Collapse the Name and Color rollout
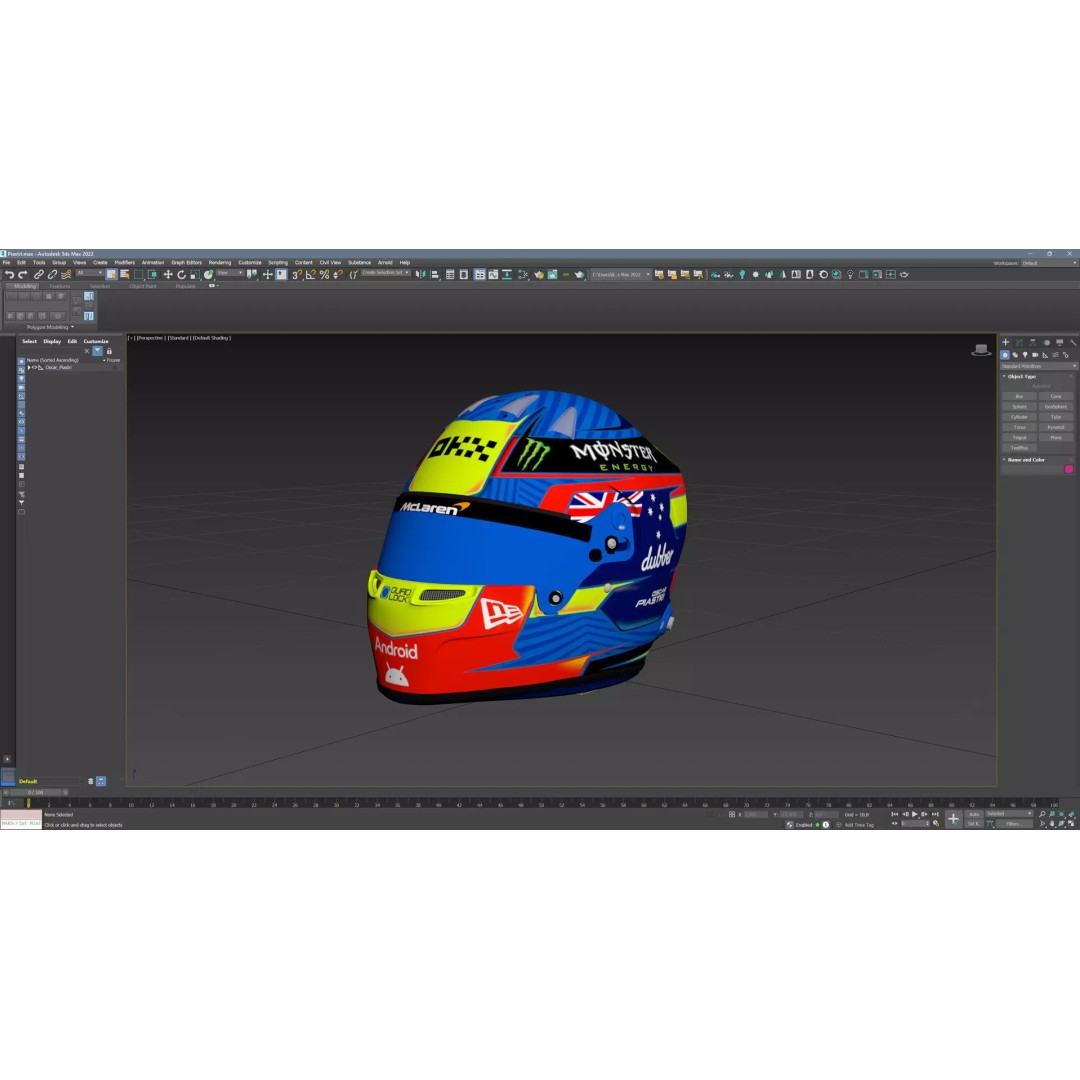Viewport: 1080px width, 1080px height. click(x=1026, y=460)
